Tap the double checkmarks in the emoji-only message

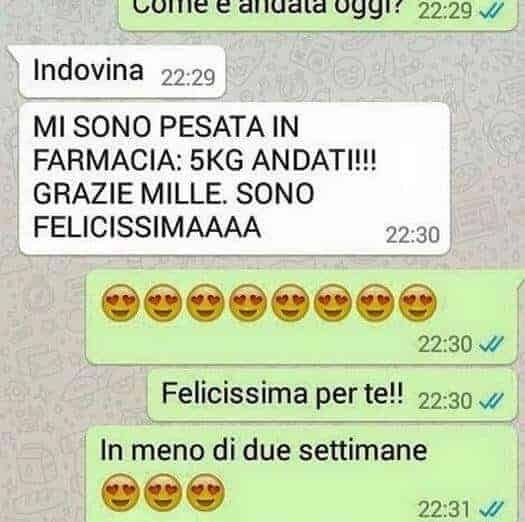click(492, 344)
